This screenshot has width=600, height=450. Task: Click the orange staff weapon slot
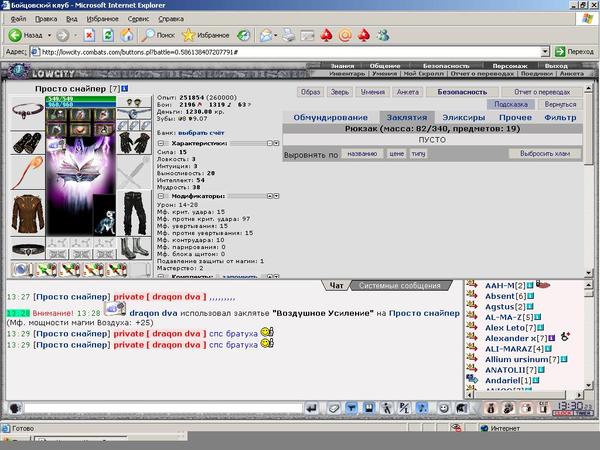[27, 173]
